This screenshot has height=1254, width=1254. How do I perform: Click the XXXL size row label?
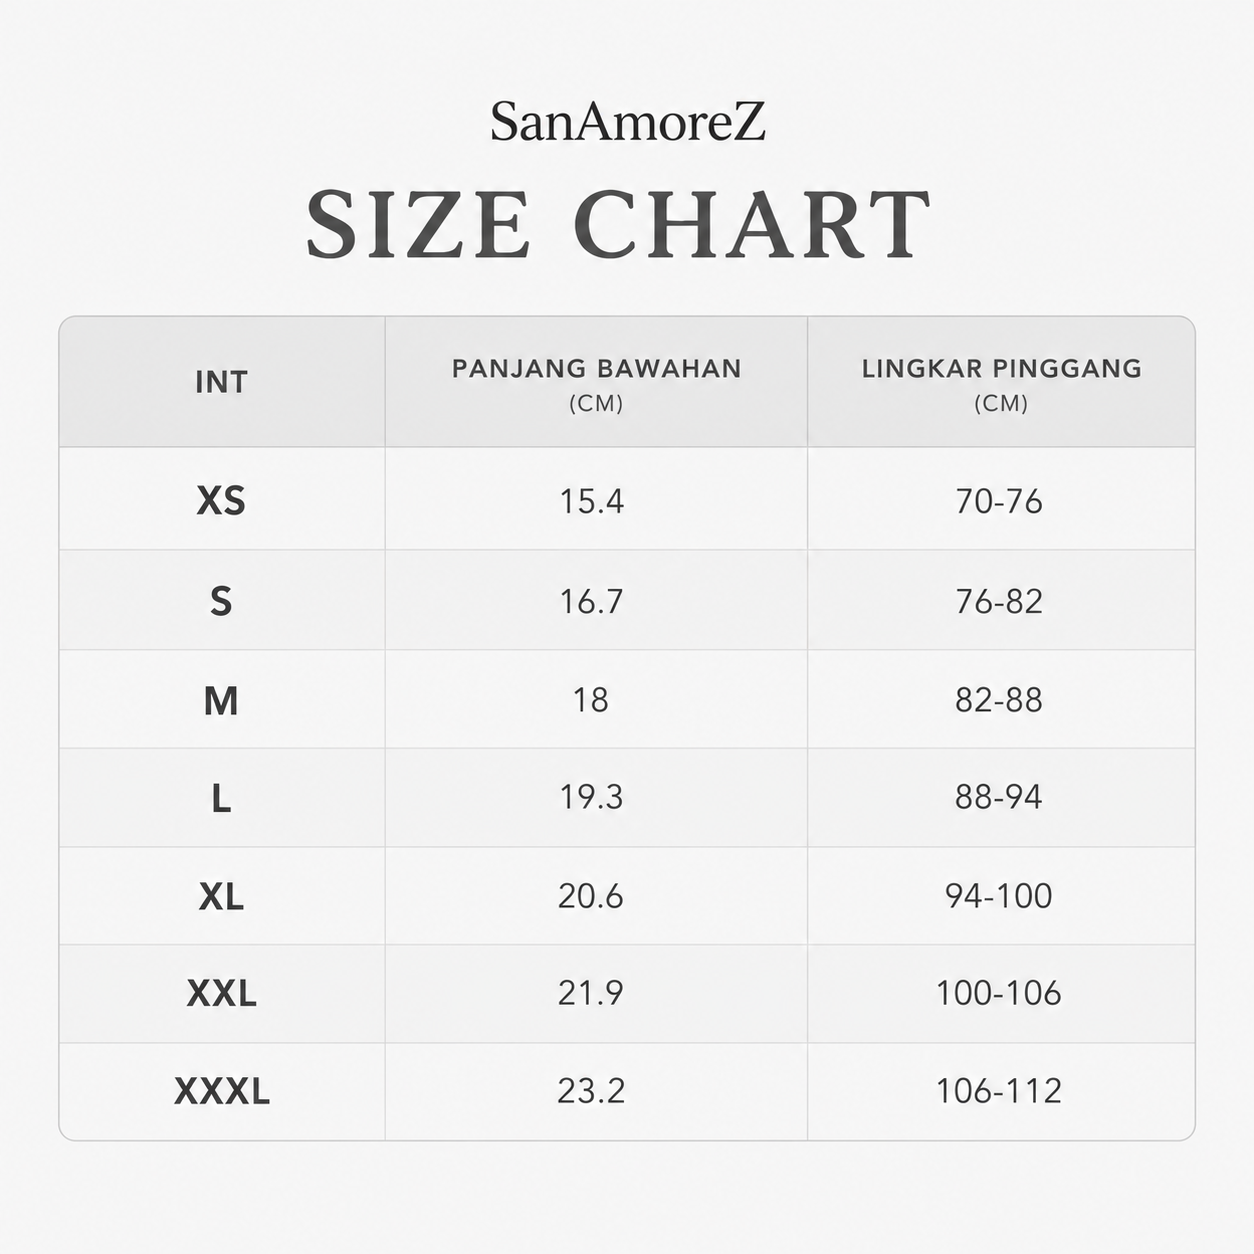(x=222, y=1091)
